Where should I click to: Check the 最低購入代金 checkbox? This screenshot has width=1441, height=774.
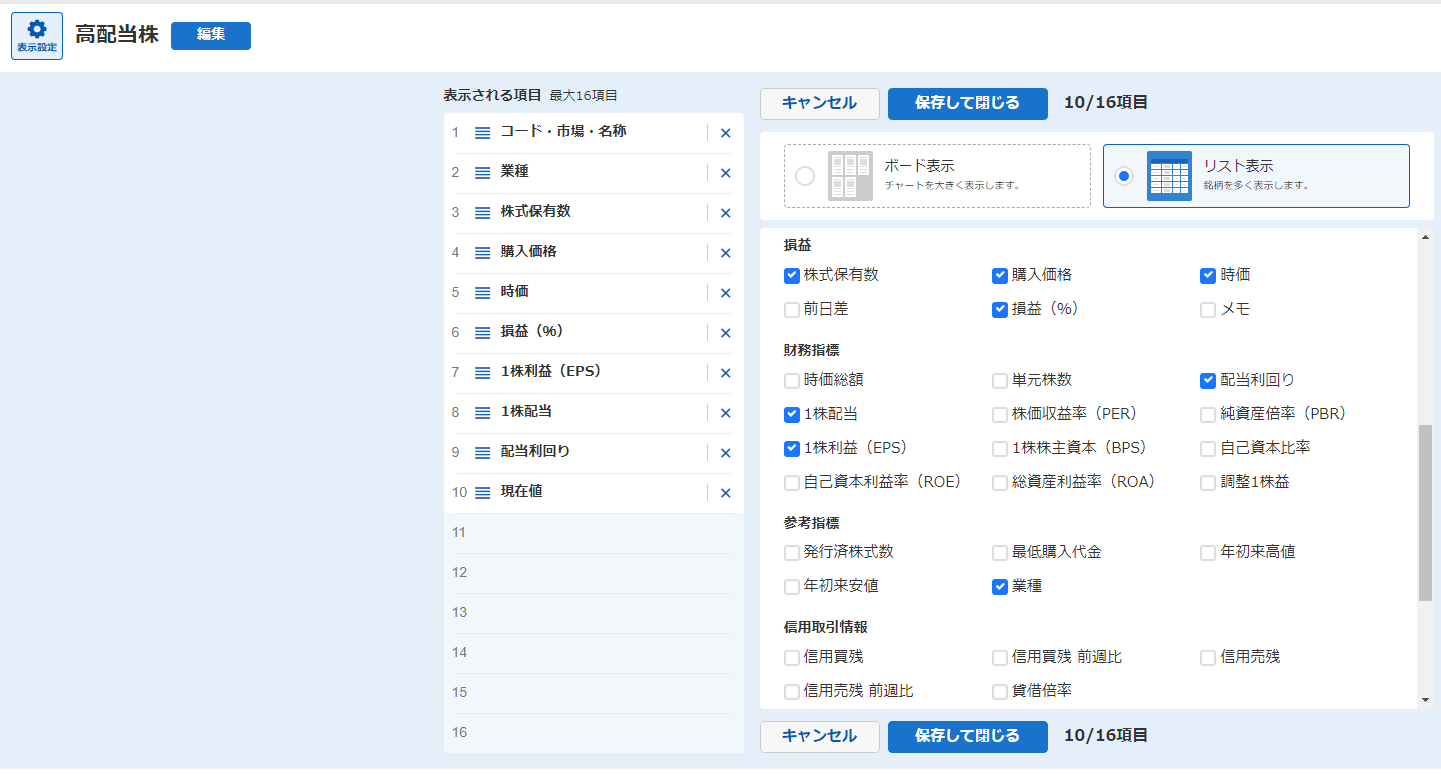[1000, 553]
